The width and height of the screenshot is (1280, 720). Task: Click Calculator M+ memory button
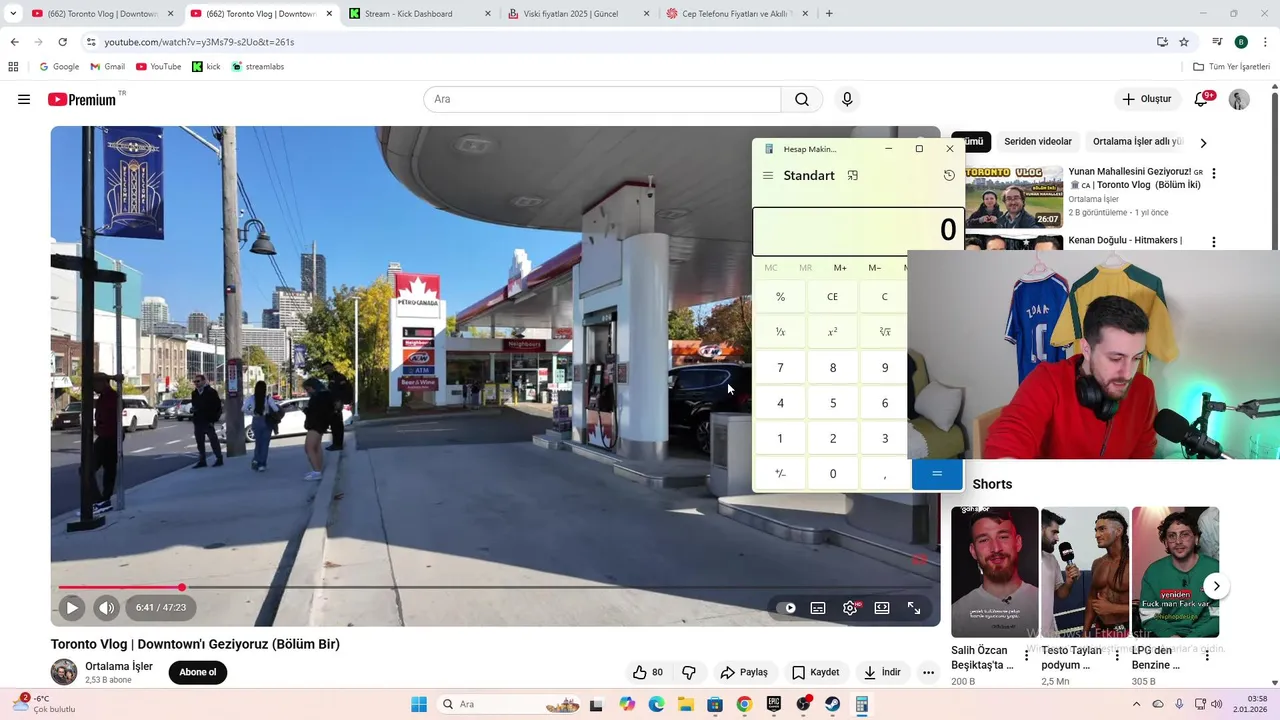coord(840,268)
